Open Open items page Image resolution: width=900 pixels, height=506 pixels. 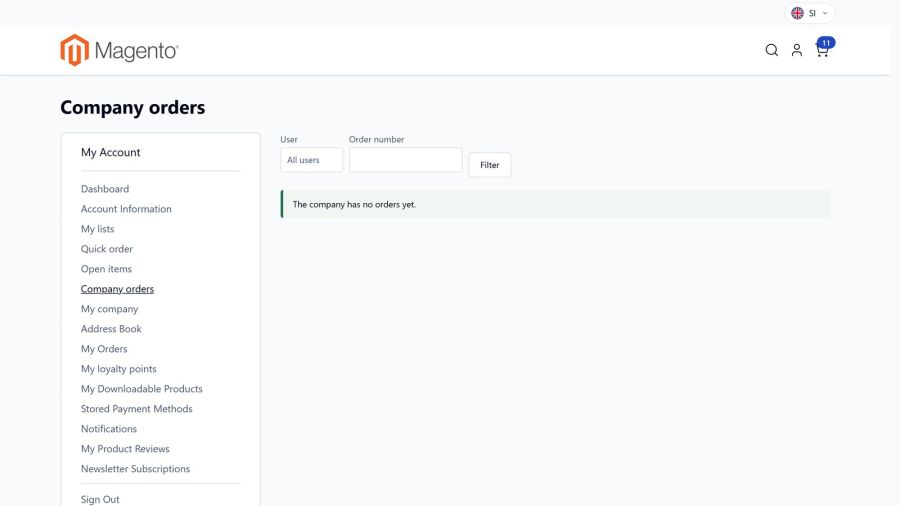coord(106,269)
